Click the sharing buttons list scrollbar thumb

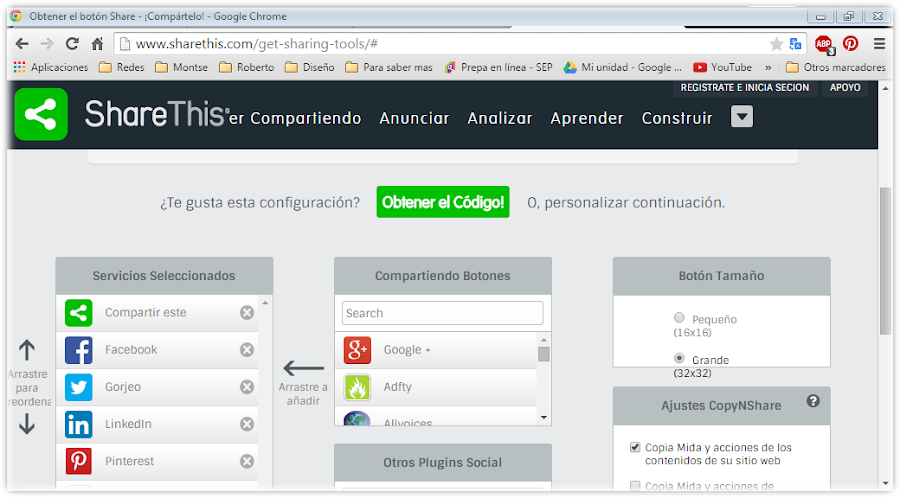click(544, 354)
